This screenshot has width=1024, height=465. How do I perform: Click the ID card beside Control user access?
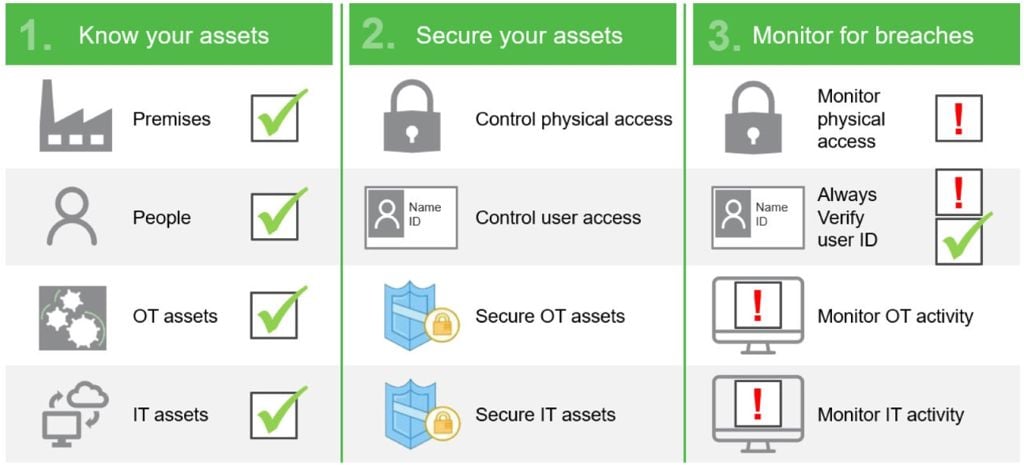[x=411, y=217]
